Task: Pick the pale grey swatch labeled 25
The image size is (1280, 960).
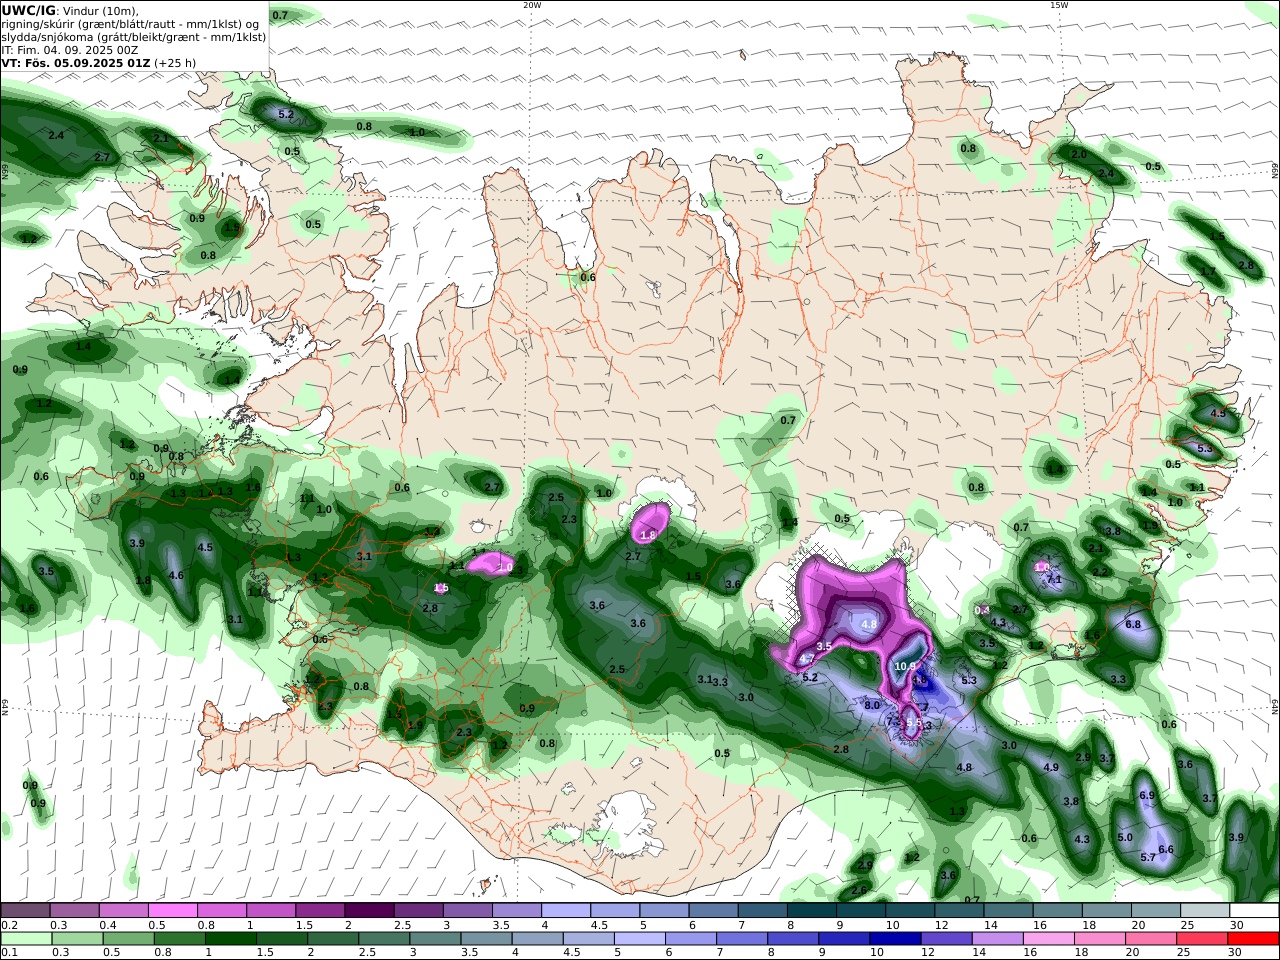Action: [x=1205, y=910]
